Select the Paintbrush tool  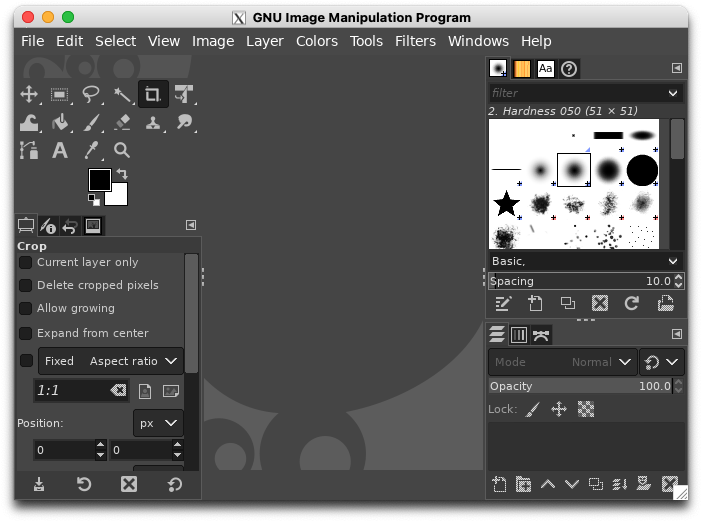point(91,122)
